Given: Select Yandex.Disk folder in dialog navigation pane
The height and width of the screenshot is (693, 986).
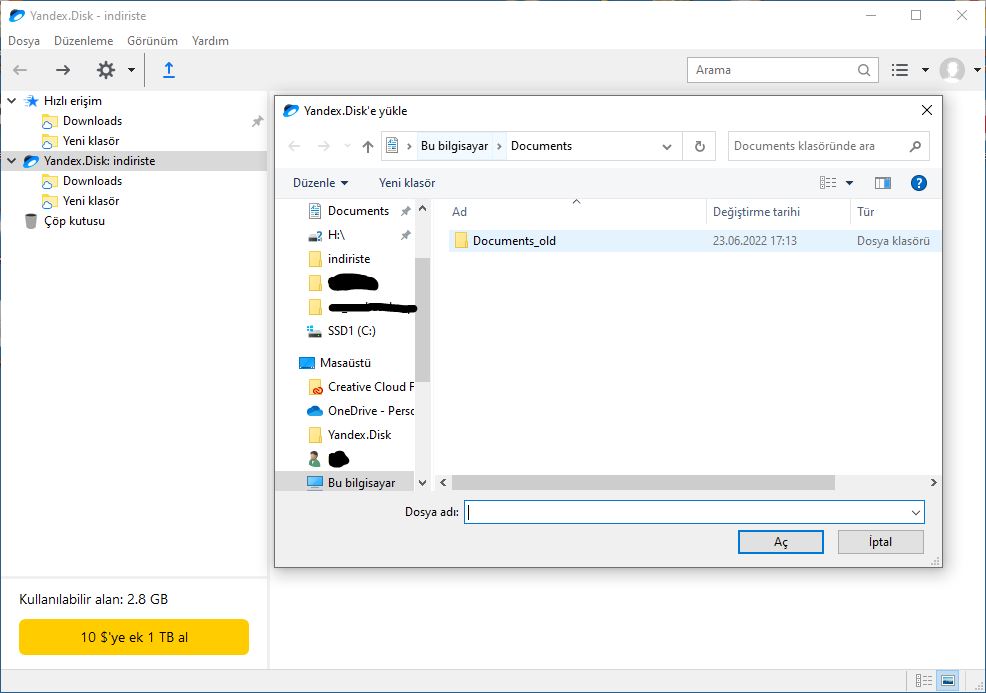Looking at the screenshot, I should tap(360, 435).
